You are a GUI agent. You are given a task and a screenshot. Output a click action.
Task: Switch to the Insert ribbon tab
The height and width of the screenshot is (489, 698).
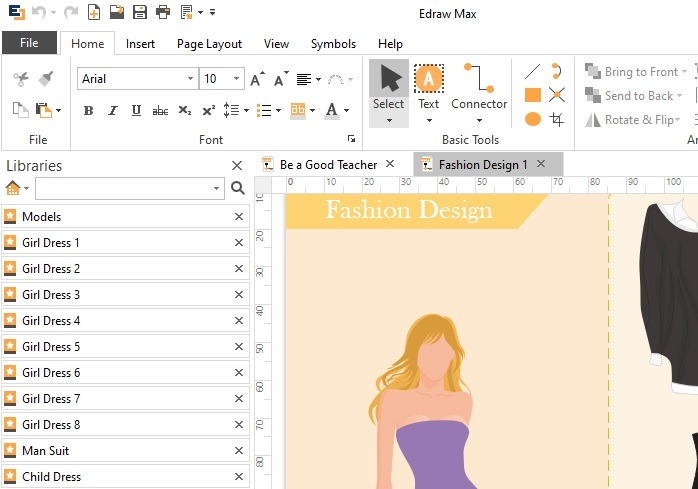point(140,44)
